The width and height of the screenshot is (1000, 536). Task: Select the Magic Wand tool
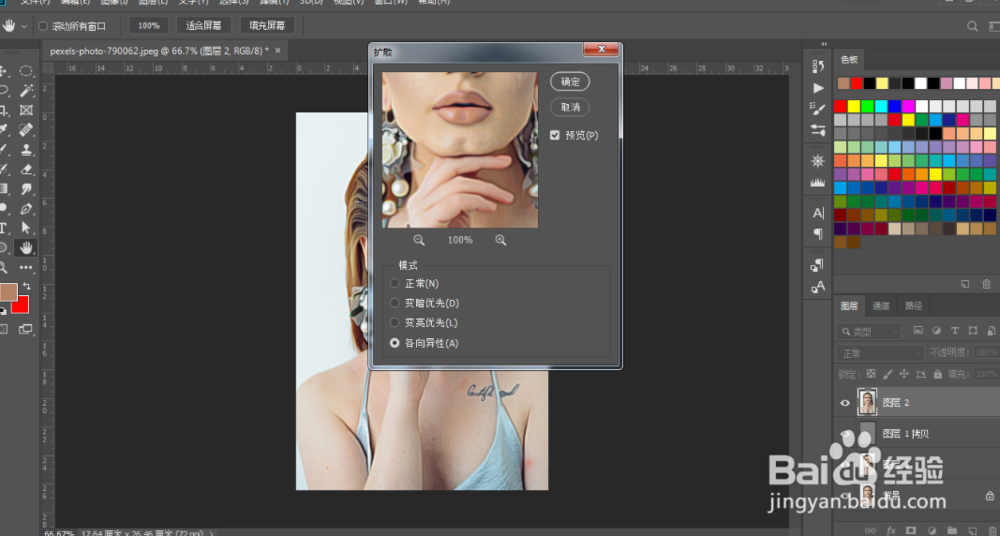pos(26,91)
